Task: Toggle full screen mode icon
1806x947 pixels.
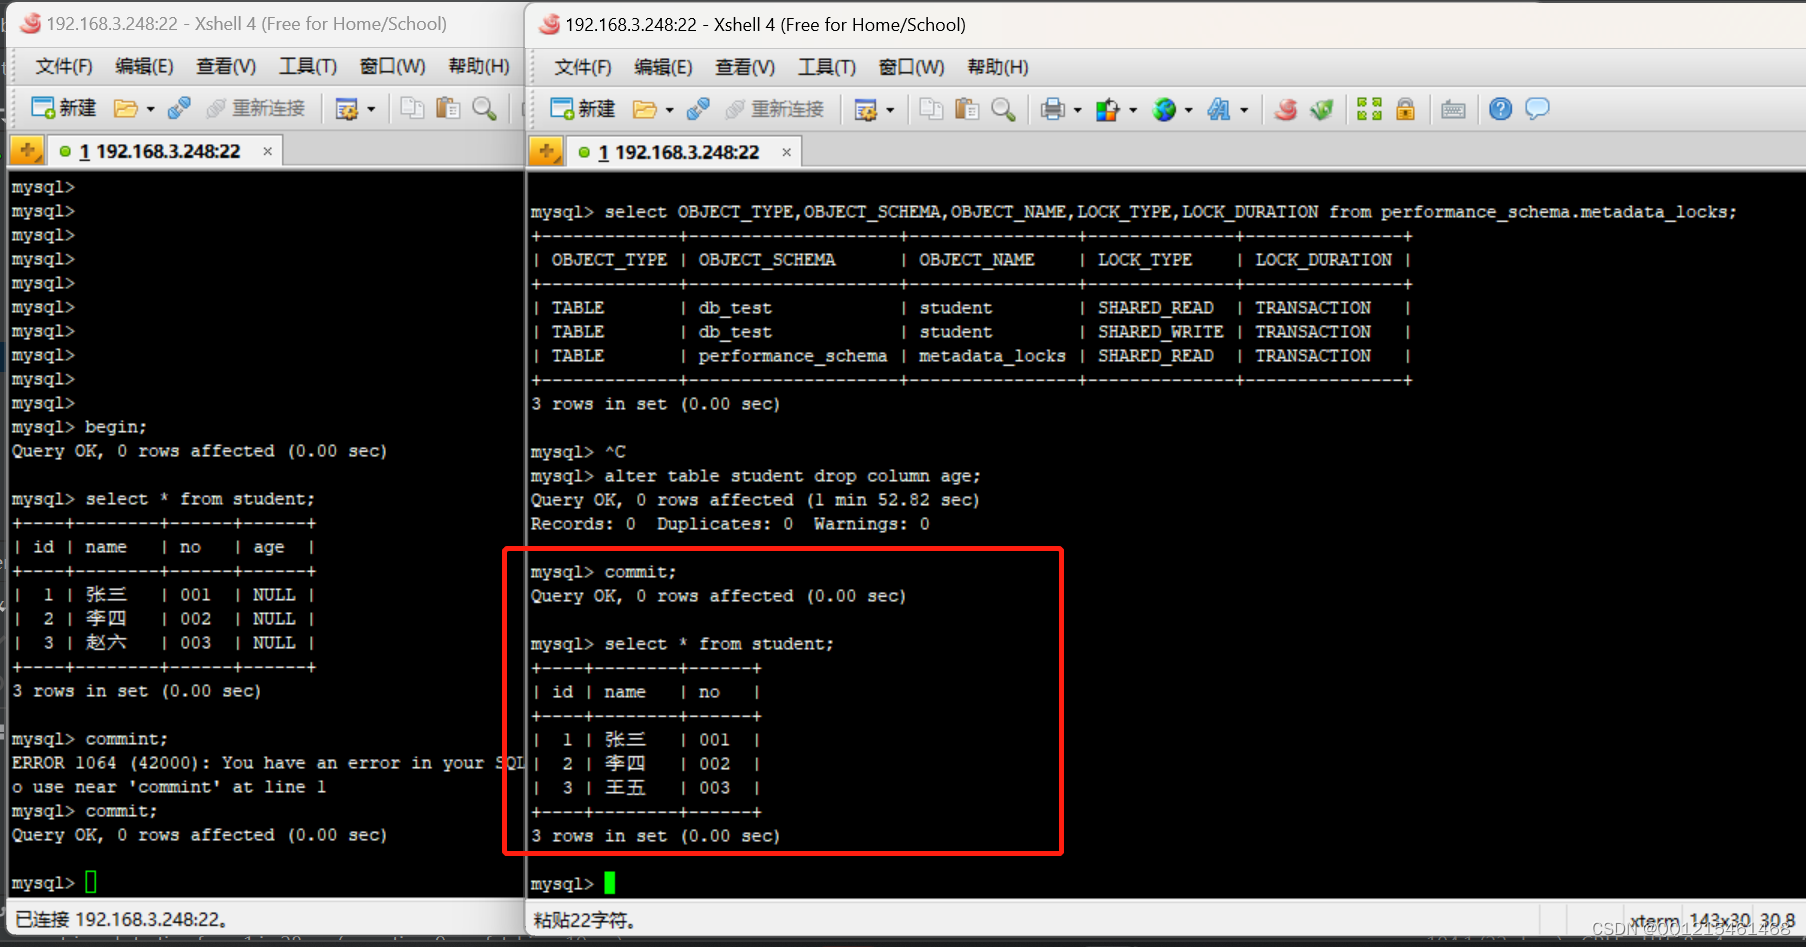Action: click(1369, 109)
